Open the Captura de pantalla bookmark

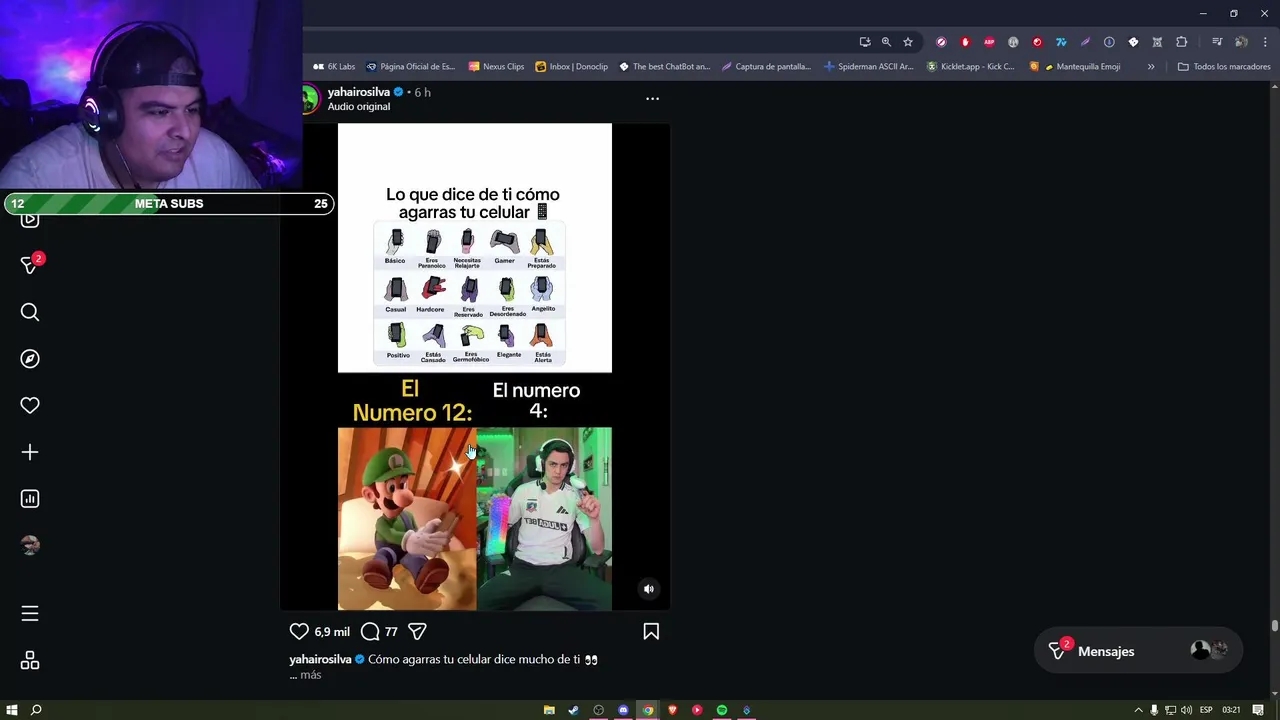pyautogui.click(x=766, y=67)
